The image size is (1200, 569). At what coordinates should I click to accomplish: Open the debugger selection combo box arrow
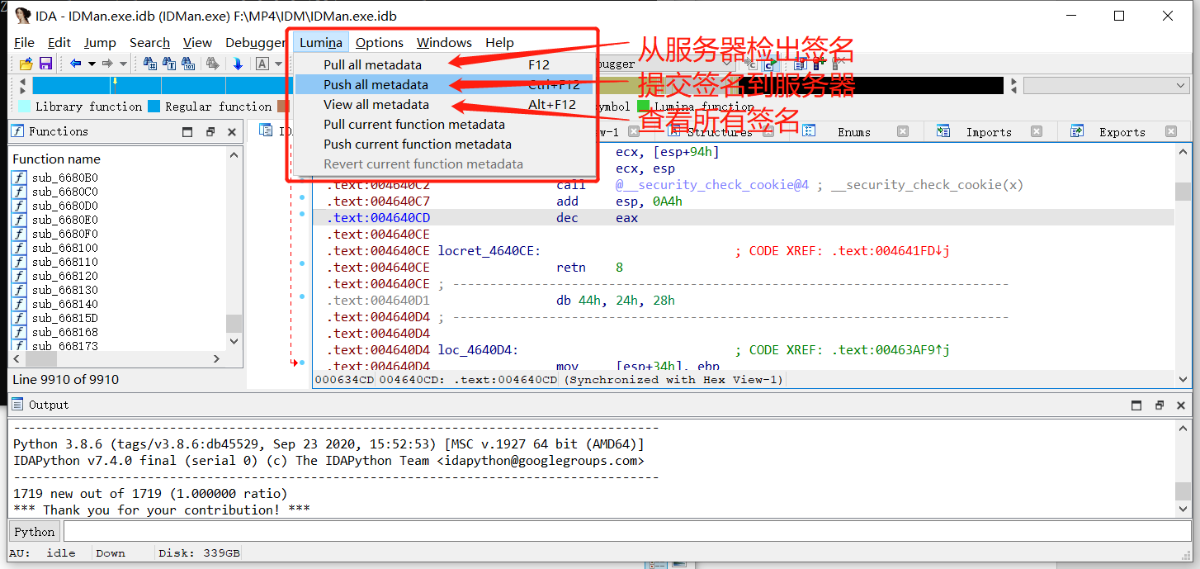pos(729,63)
